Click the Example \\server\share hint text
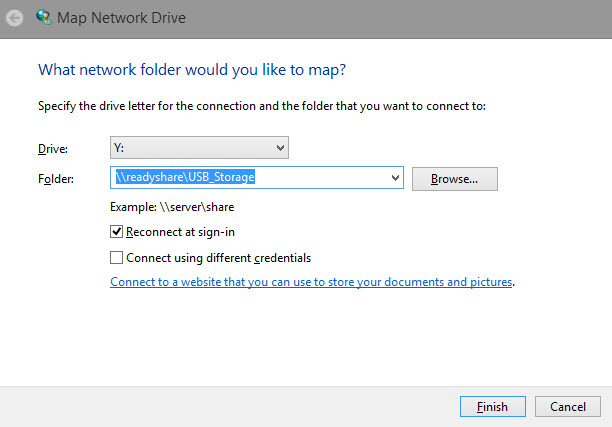 pyautogui.click(x=172, y=207)
